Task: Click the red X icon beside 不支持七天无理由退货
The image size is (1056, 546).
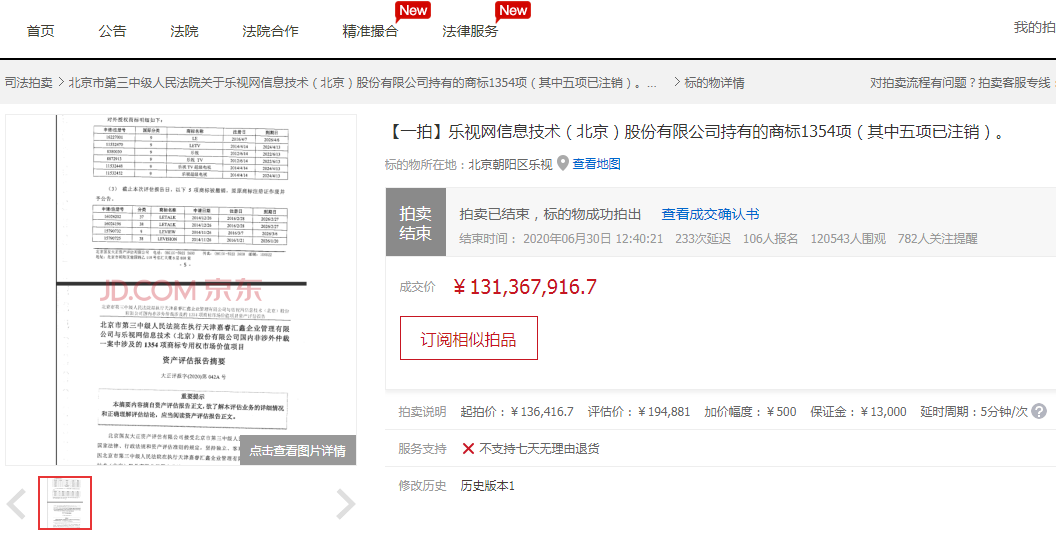Action: pyautogui.click(x=468, y=448)
